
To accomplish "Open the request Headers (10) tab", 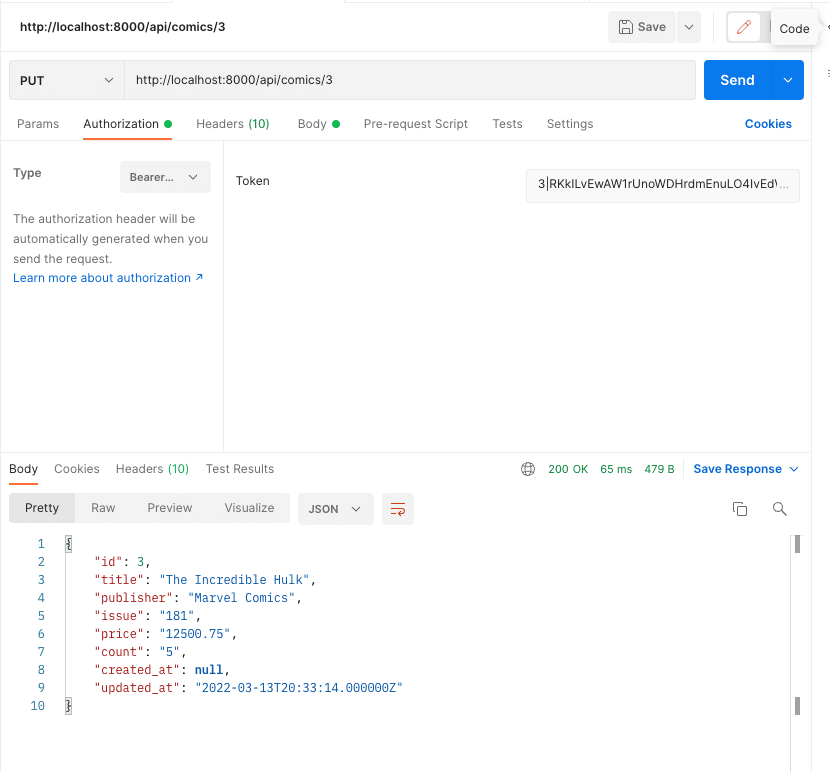I will [233, 124].
